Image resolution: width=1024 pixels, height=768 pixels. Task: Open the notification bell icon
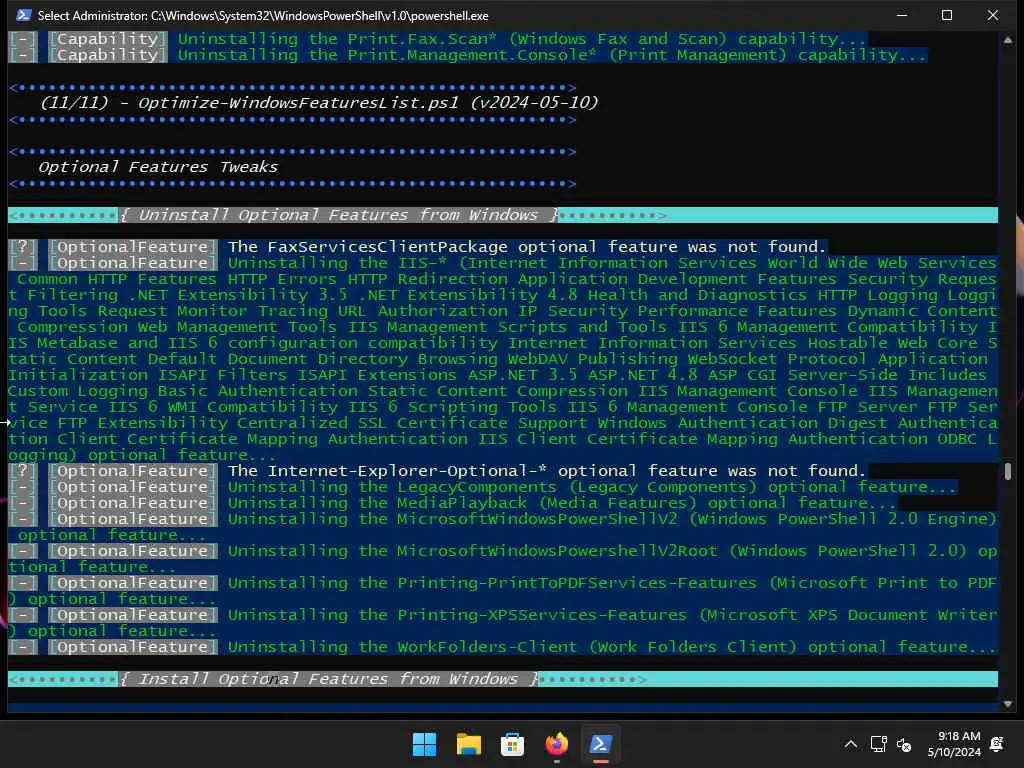pyautogui.click(x=997, y=744)
